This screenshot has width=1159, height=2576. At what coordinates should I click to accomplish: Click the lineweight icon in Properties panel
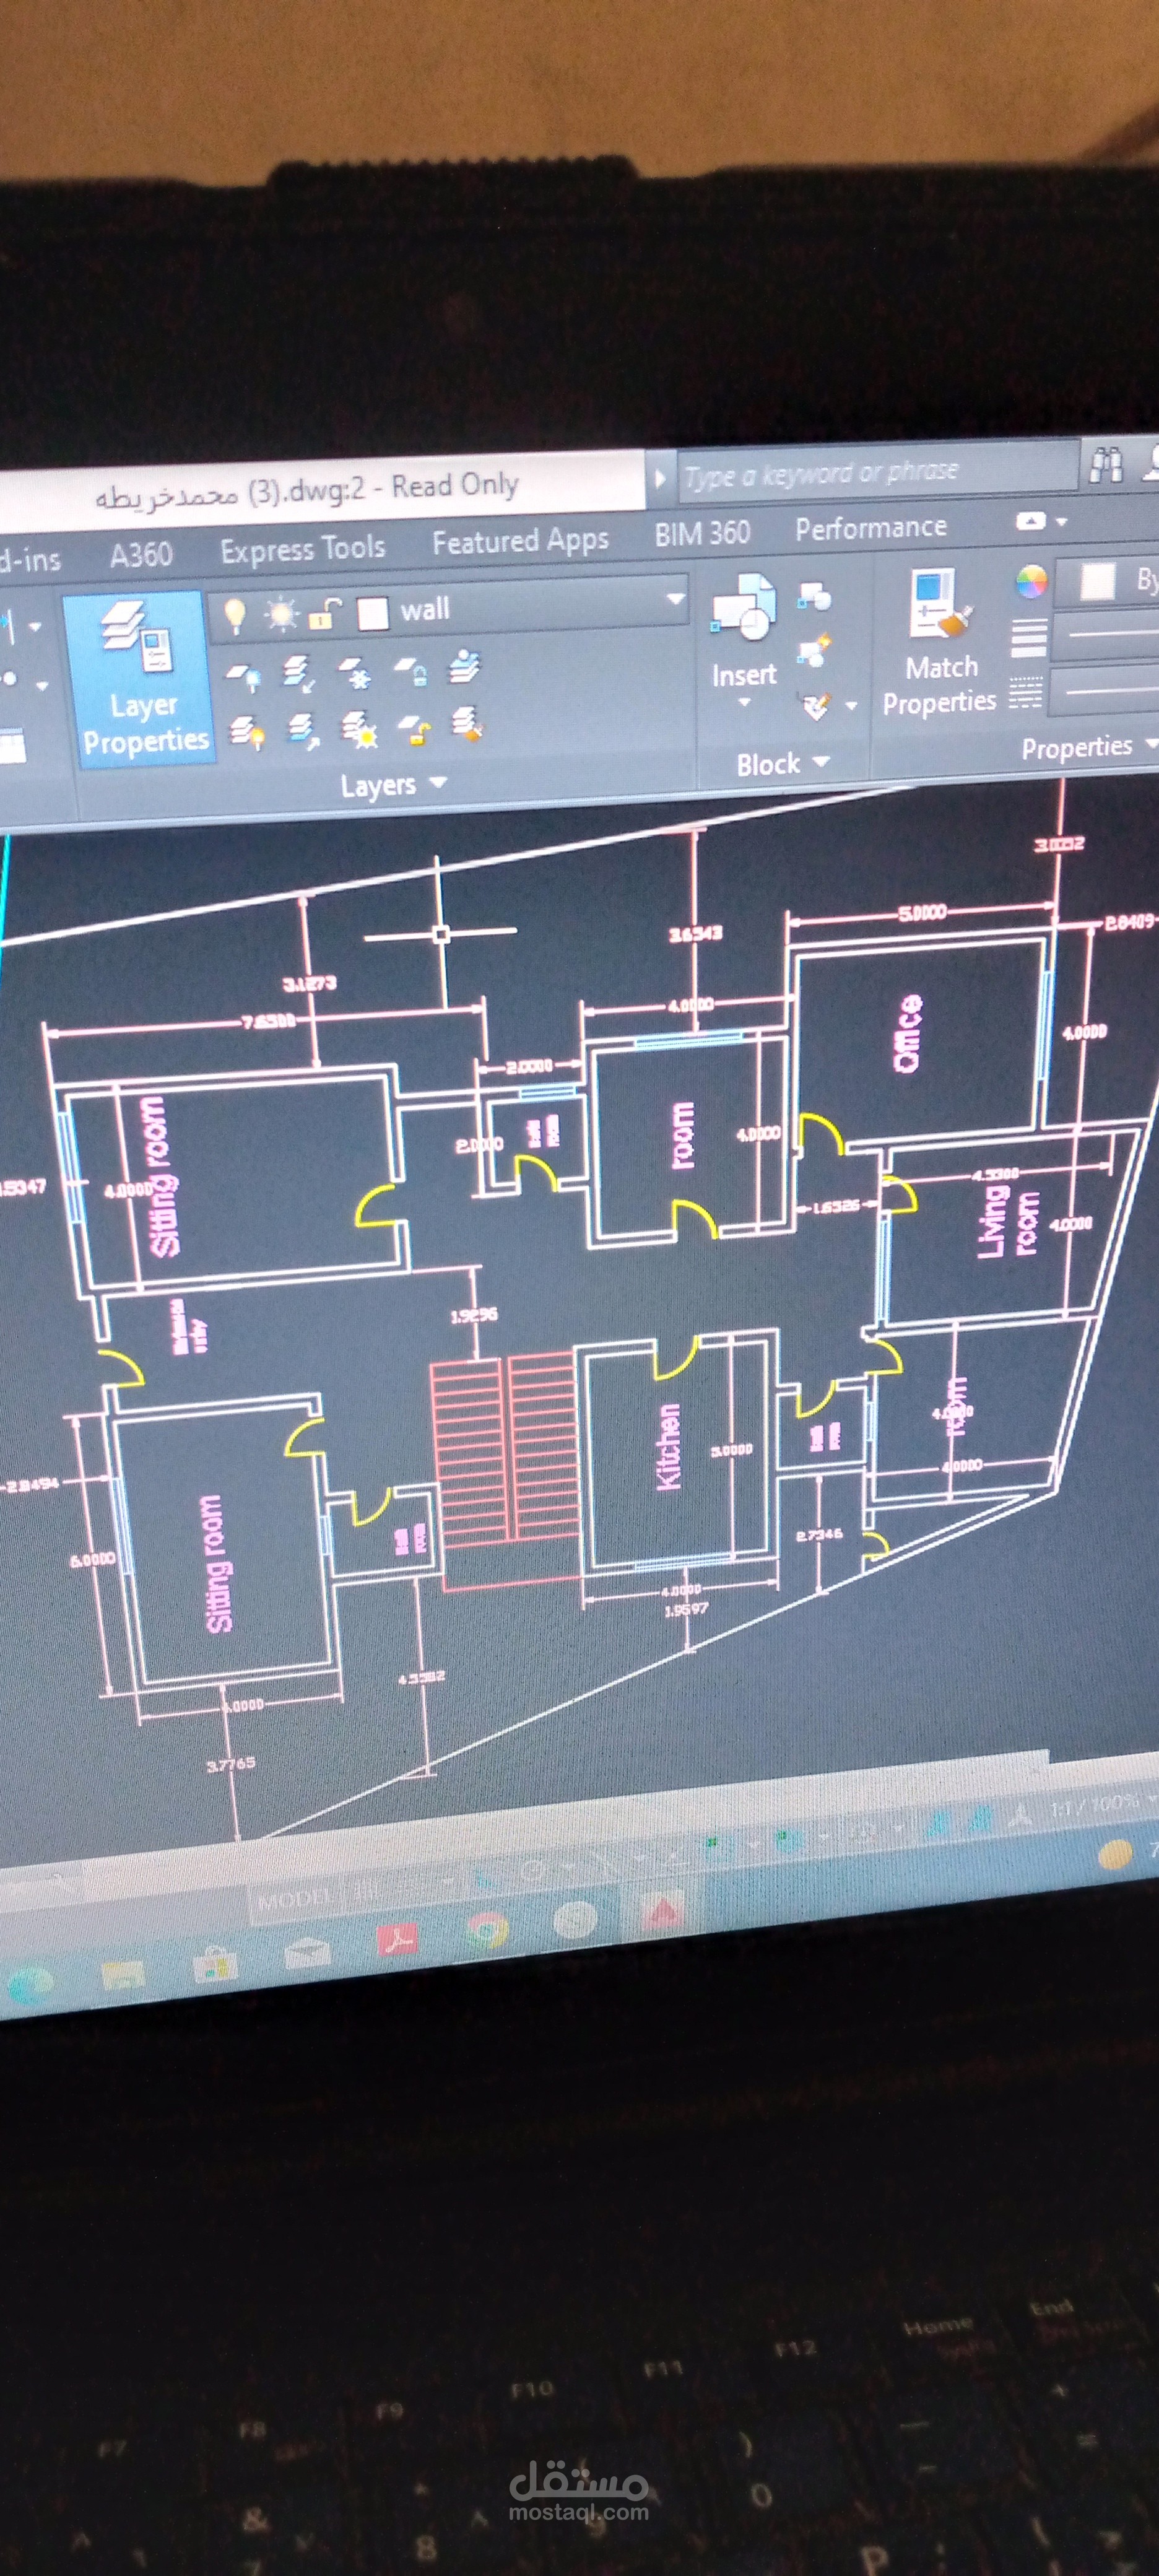(1028, 637)
